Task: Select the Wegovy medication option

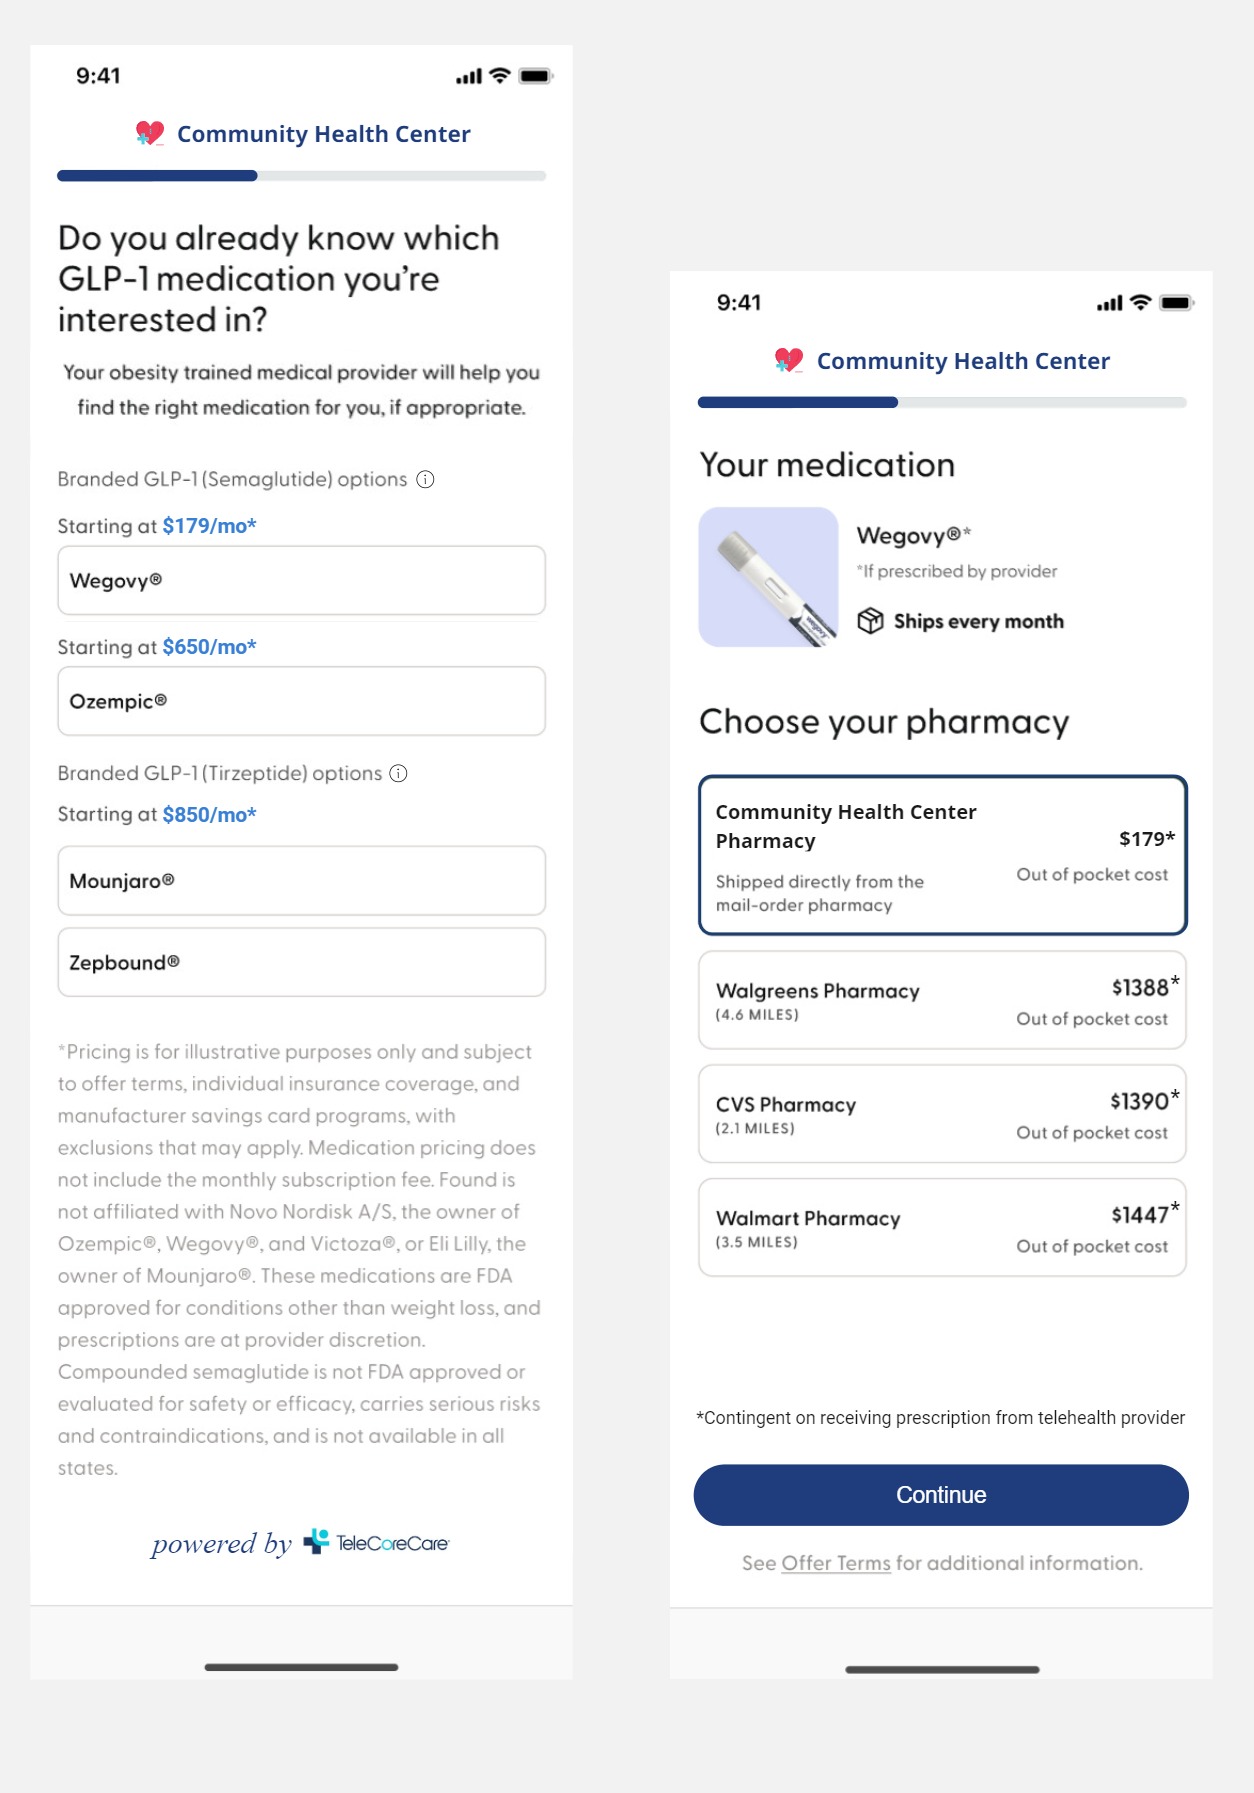Action: [x=300, y=580]
